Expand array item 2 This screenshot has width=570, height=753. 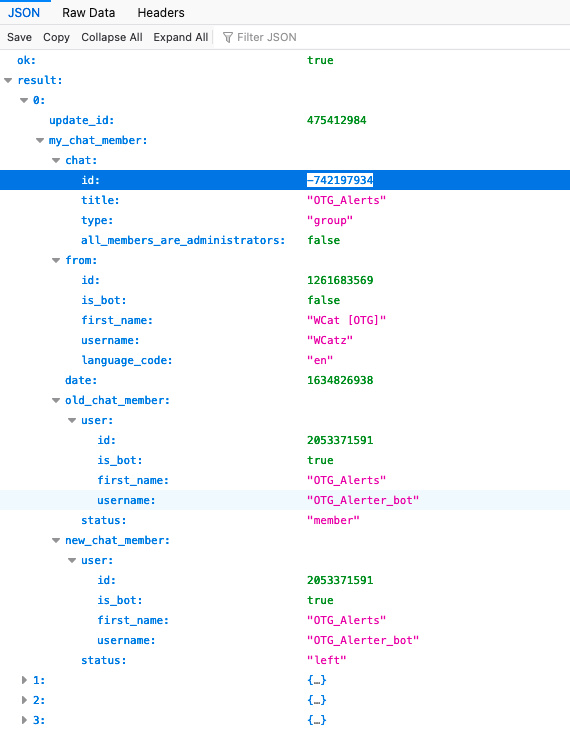tap(24, 700)
